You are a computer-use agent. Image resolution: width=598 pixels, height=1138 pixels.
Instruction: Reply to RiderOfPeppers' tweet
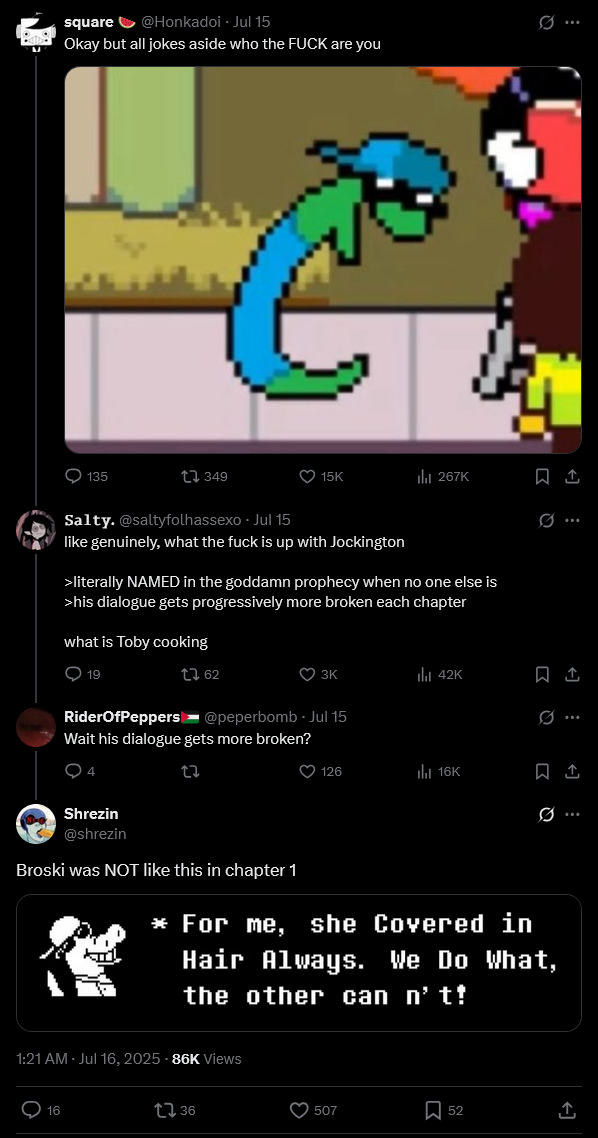click(80, 771)
